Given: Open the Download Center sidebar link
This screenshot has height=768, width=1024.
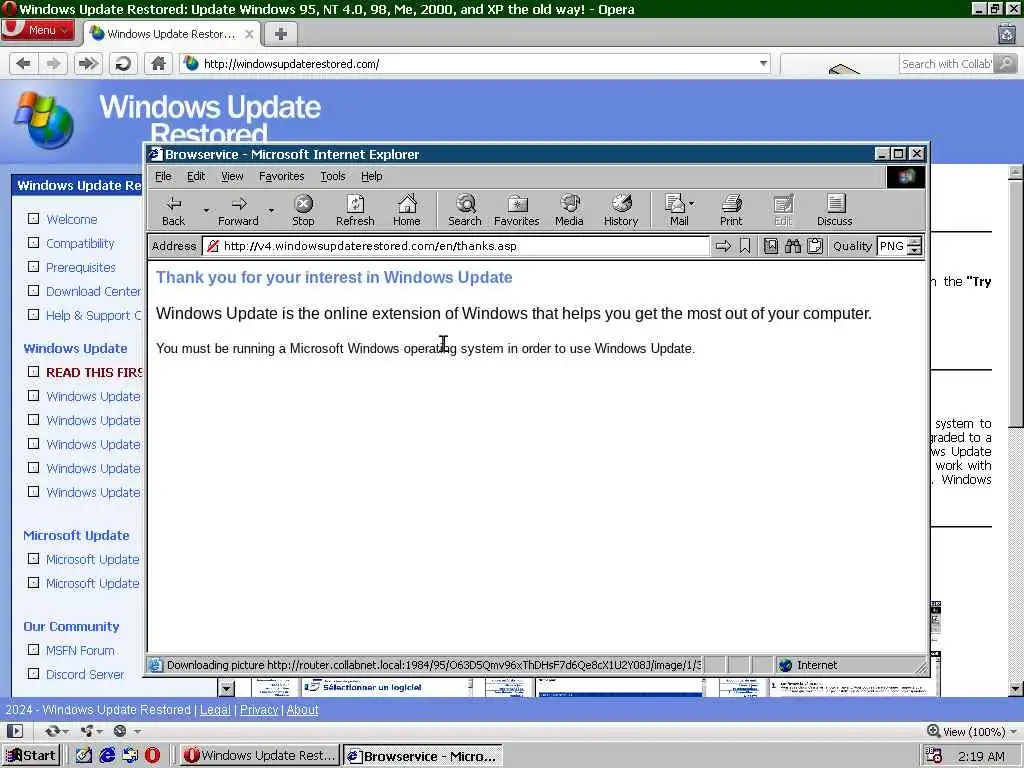Looking at the screenshot, I should click(x=93, y=291).
